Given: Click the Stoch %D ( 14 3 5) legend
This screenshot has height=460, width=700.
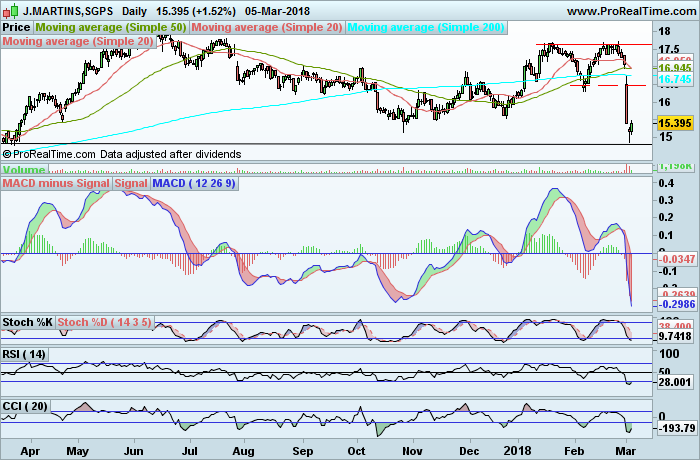Looking at the screenshot, I should click(x=104, y=322).
